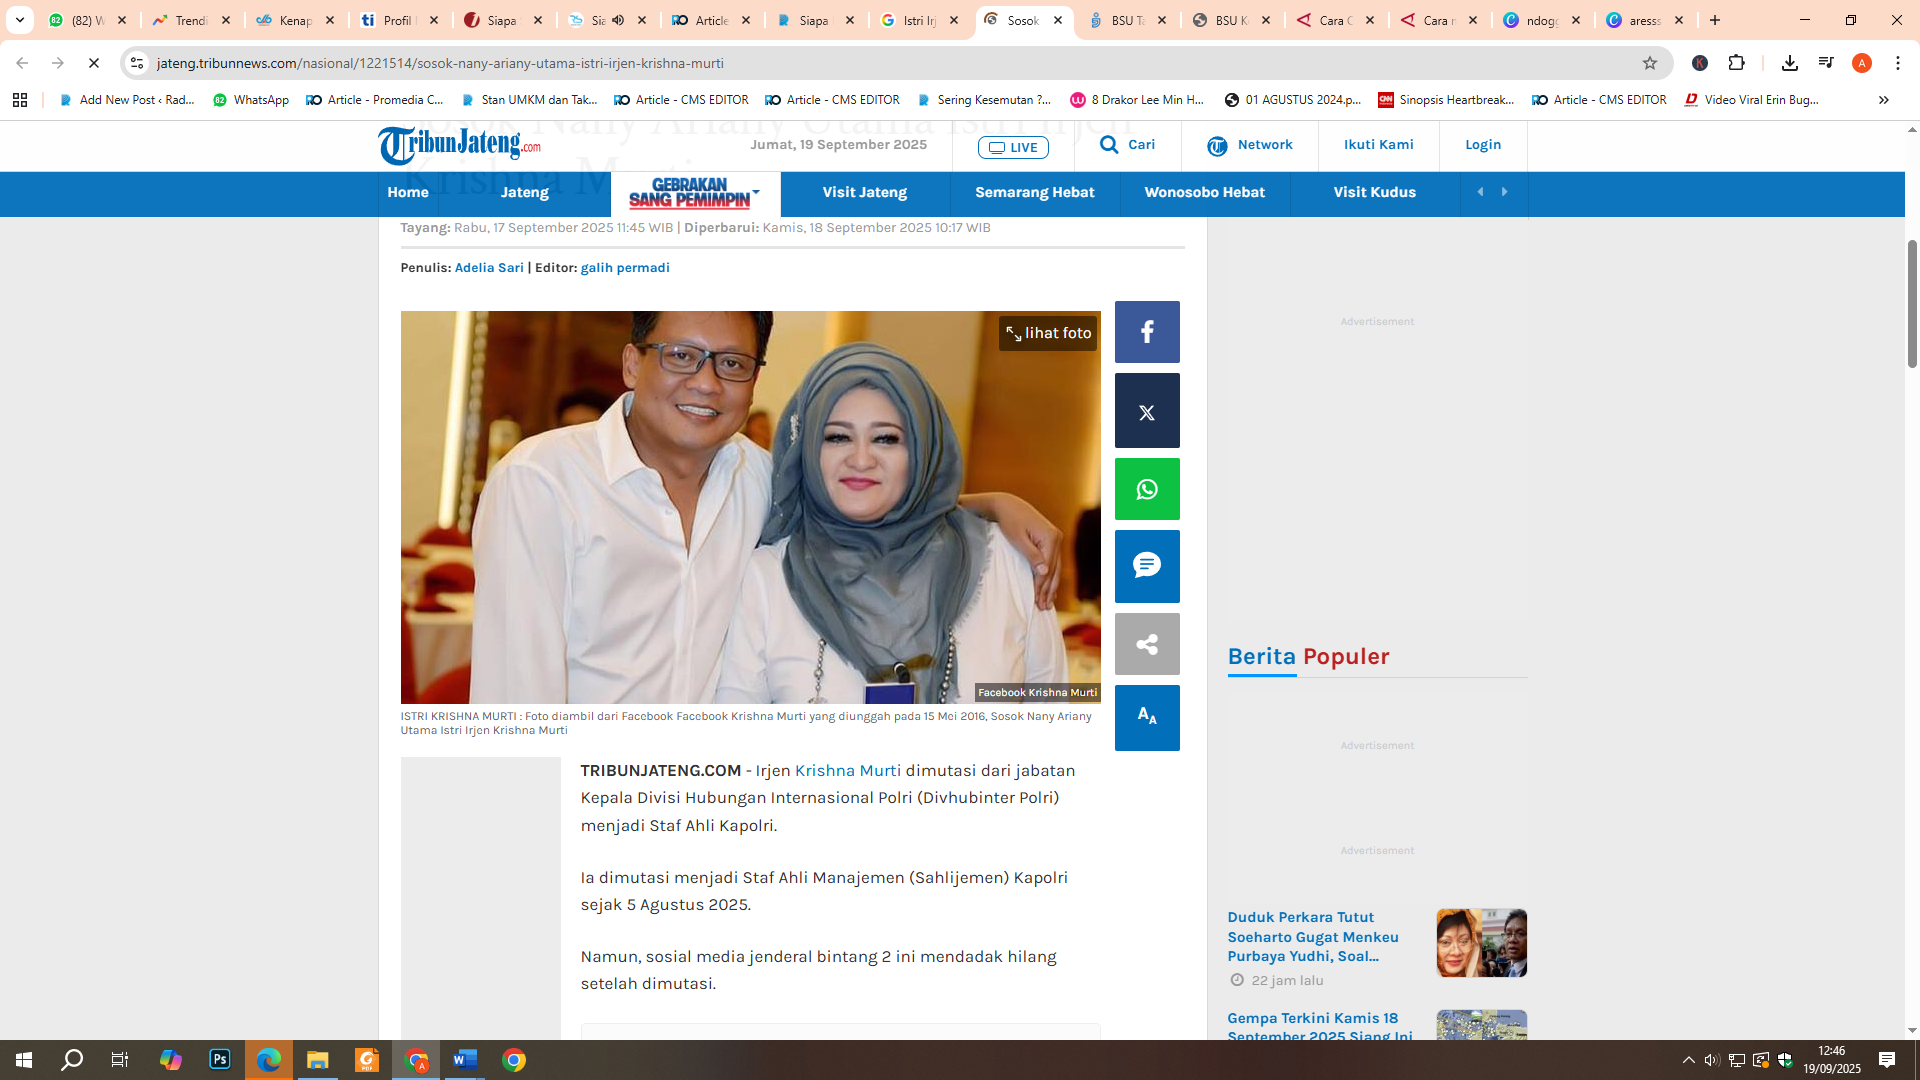Open Visit Kudus menu item
Image resolution: width=1920 pixels, height=1080 pixels.
[x=1375, y=192]
